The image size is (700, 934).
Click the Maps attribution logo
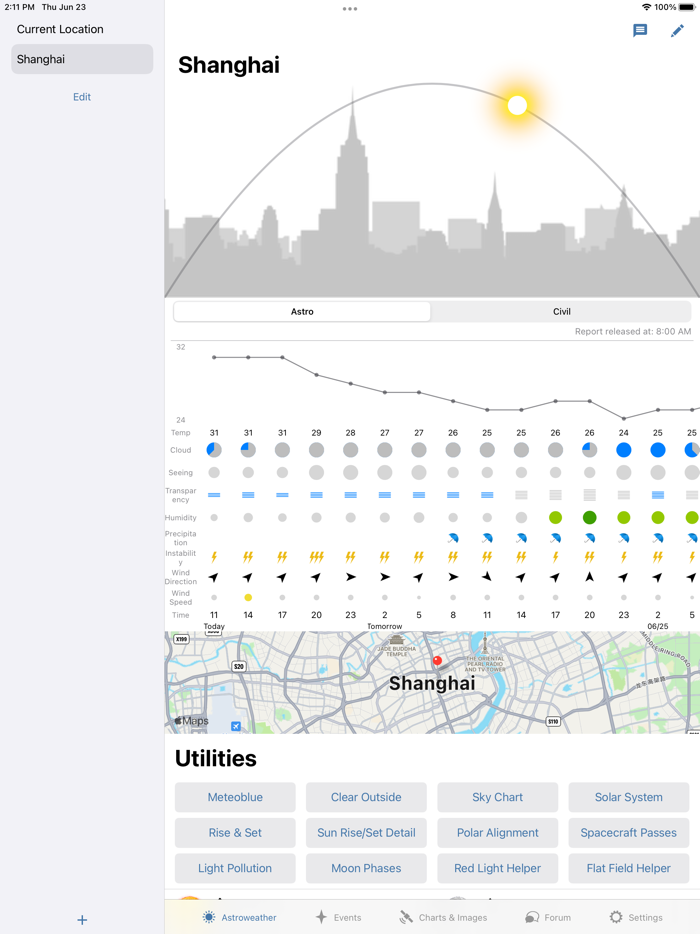(191, 721)
